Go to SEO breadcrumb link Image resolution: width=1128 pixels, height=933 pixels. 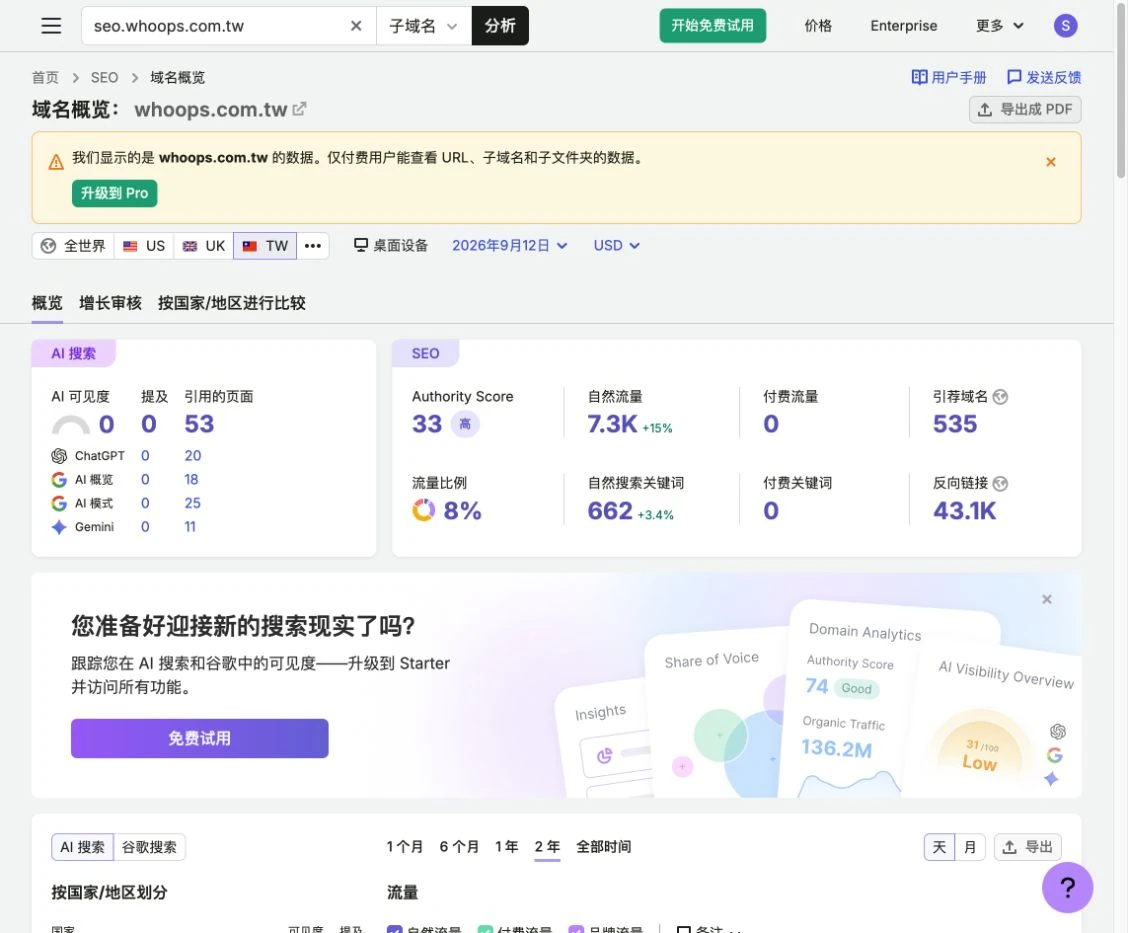click(x=104, y=77)
